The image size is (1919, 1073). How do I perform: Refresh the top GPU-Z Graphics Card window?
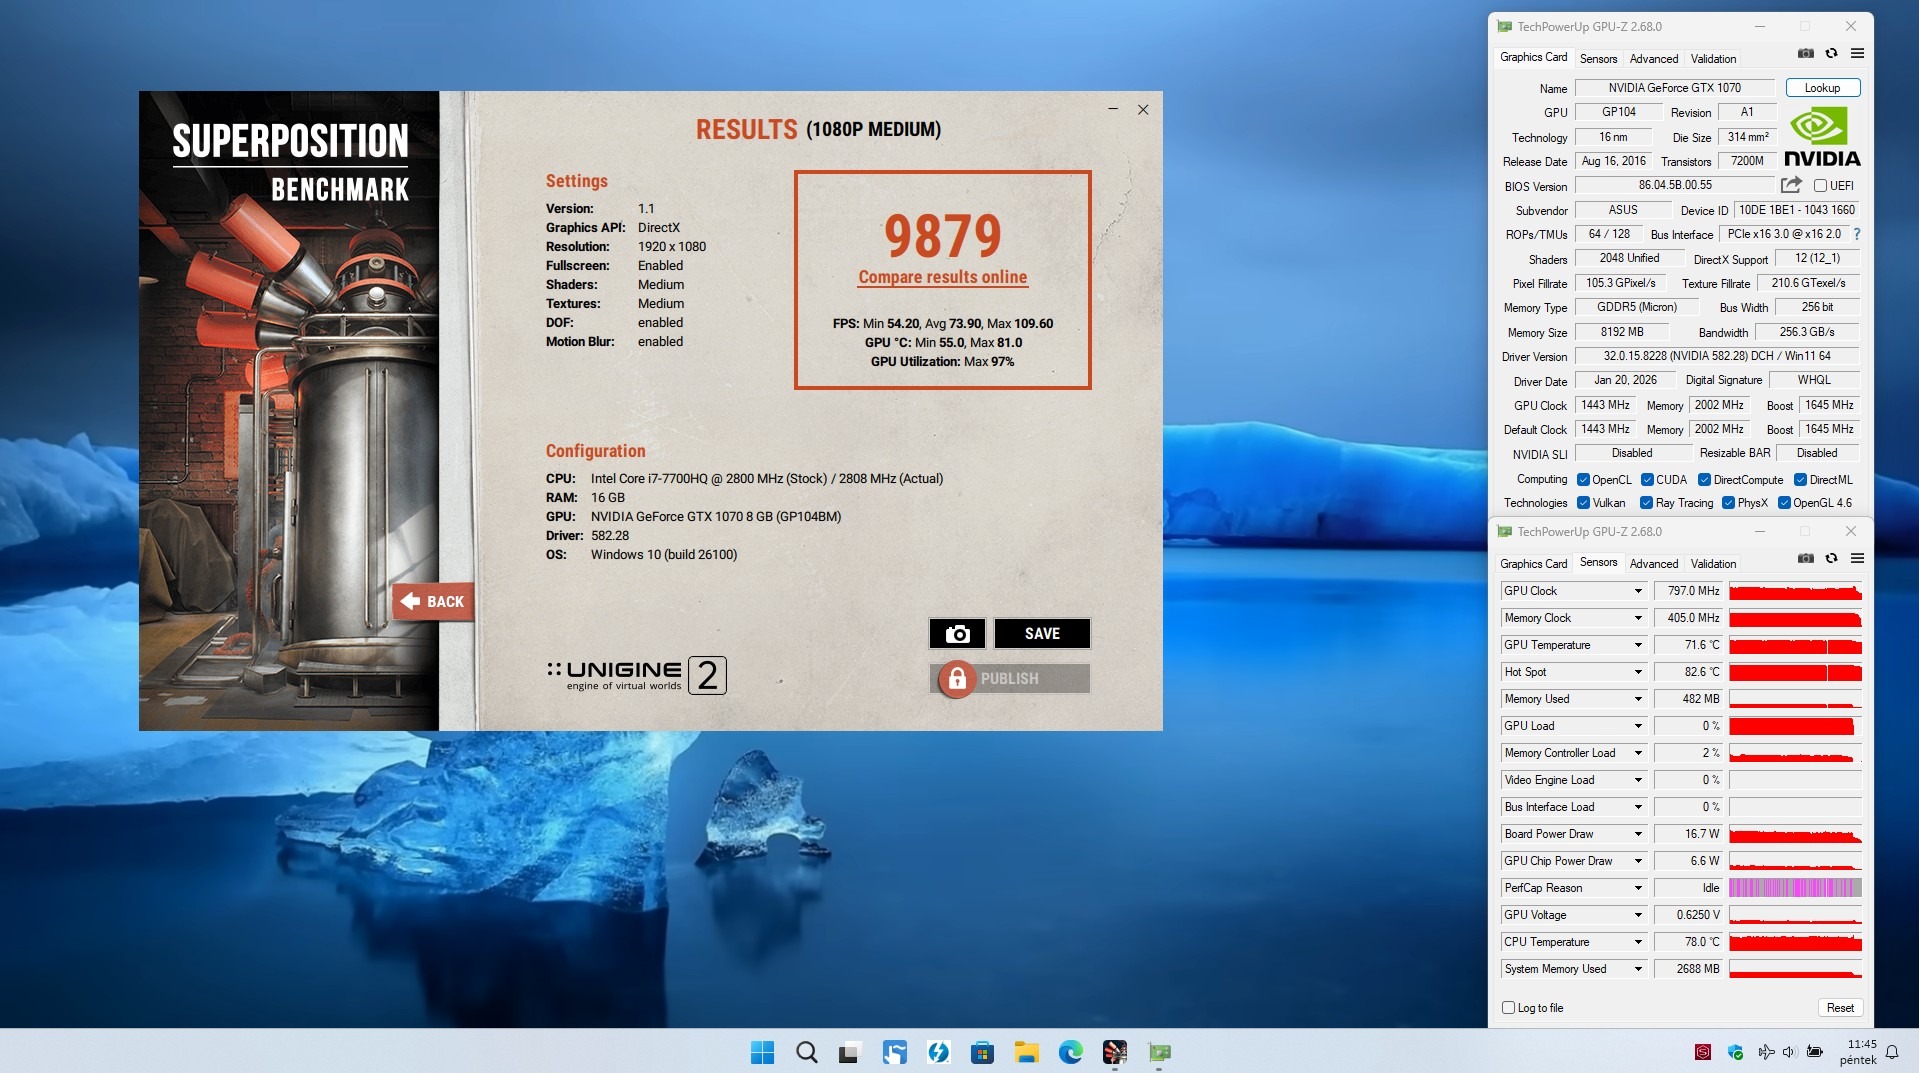click(1831, 54)
